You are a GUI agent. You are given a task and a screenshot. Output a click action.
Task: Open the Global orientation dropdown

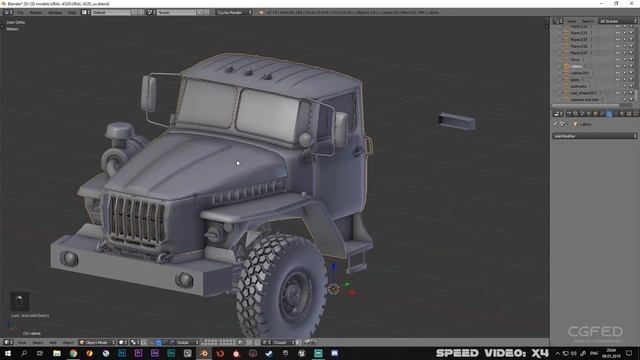point(187,342)
